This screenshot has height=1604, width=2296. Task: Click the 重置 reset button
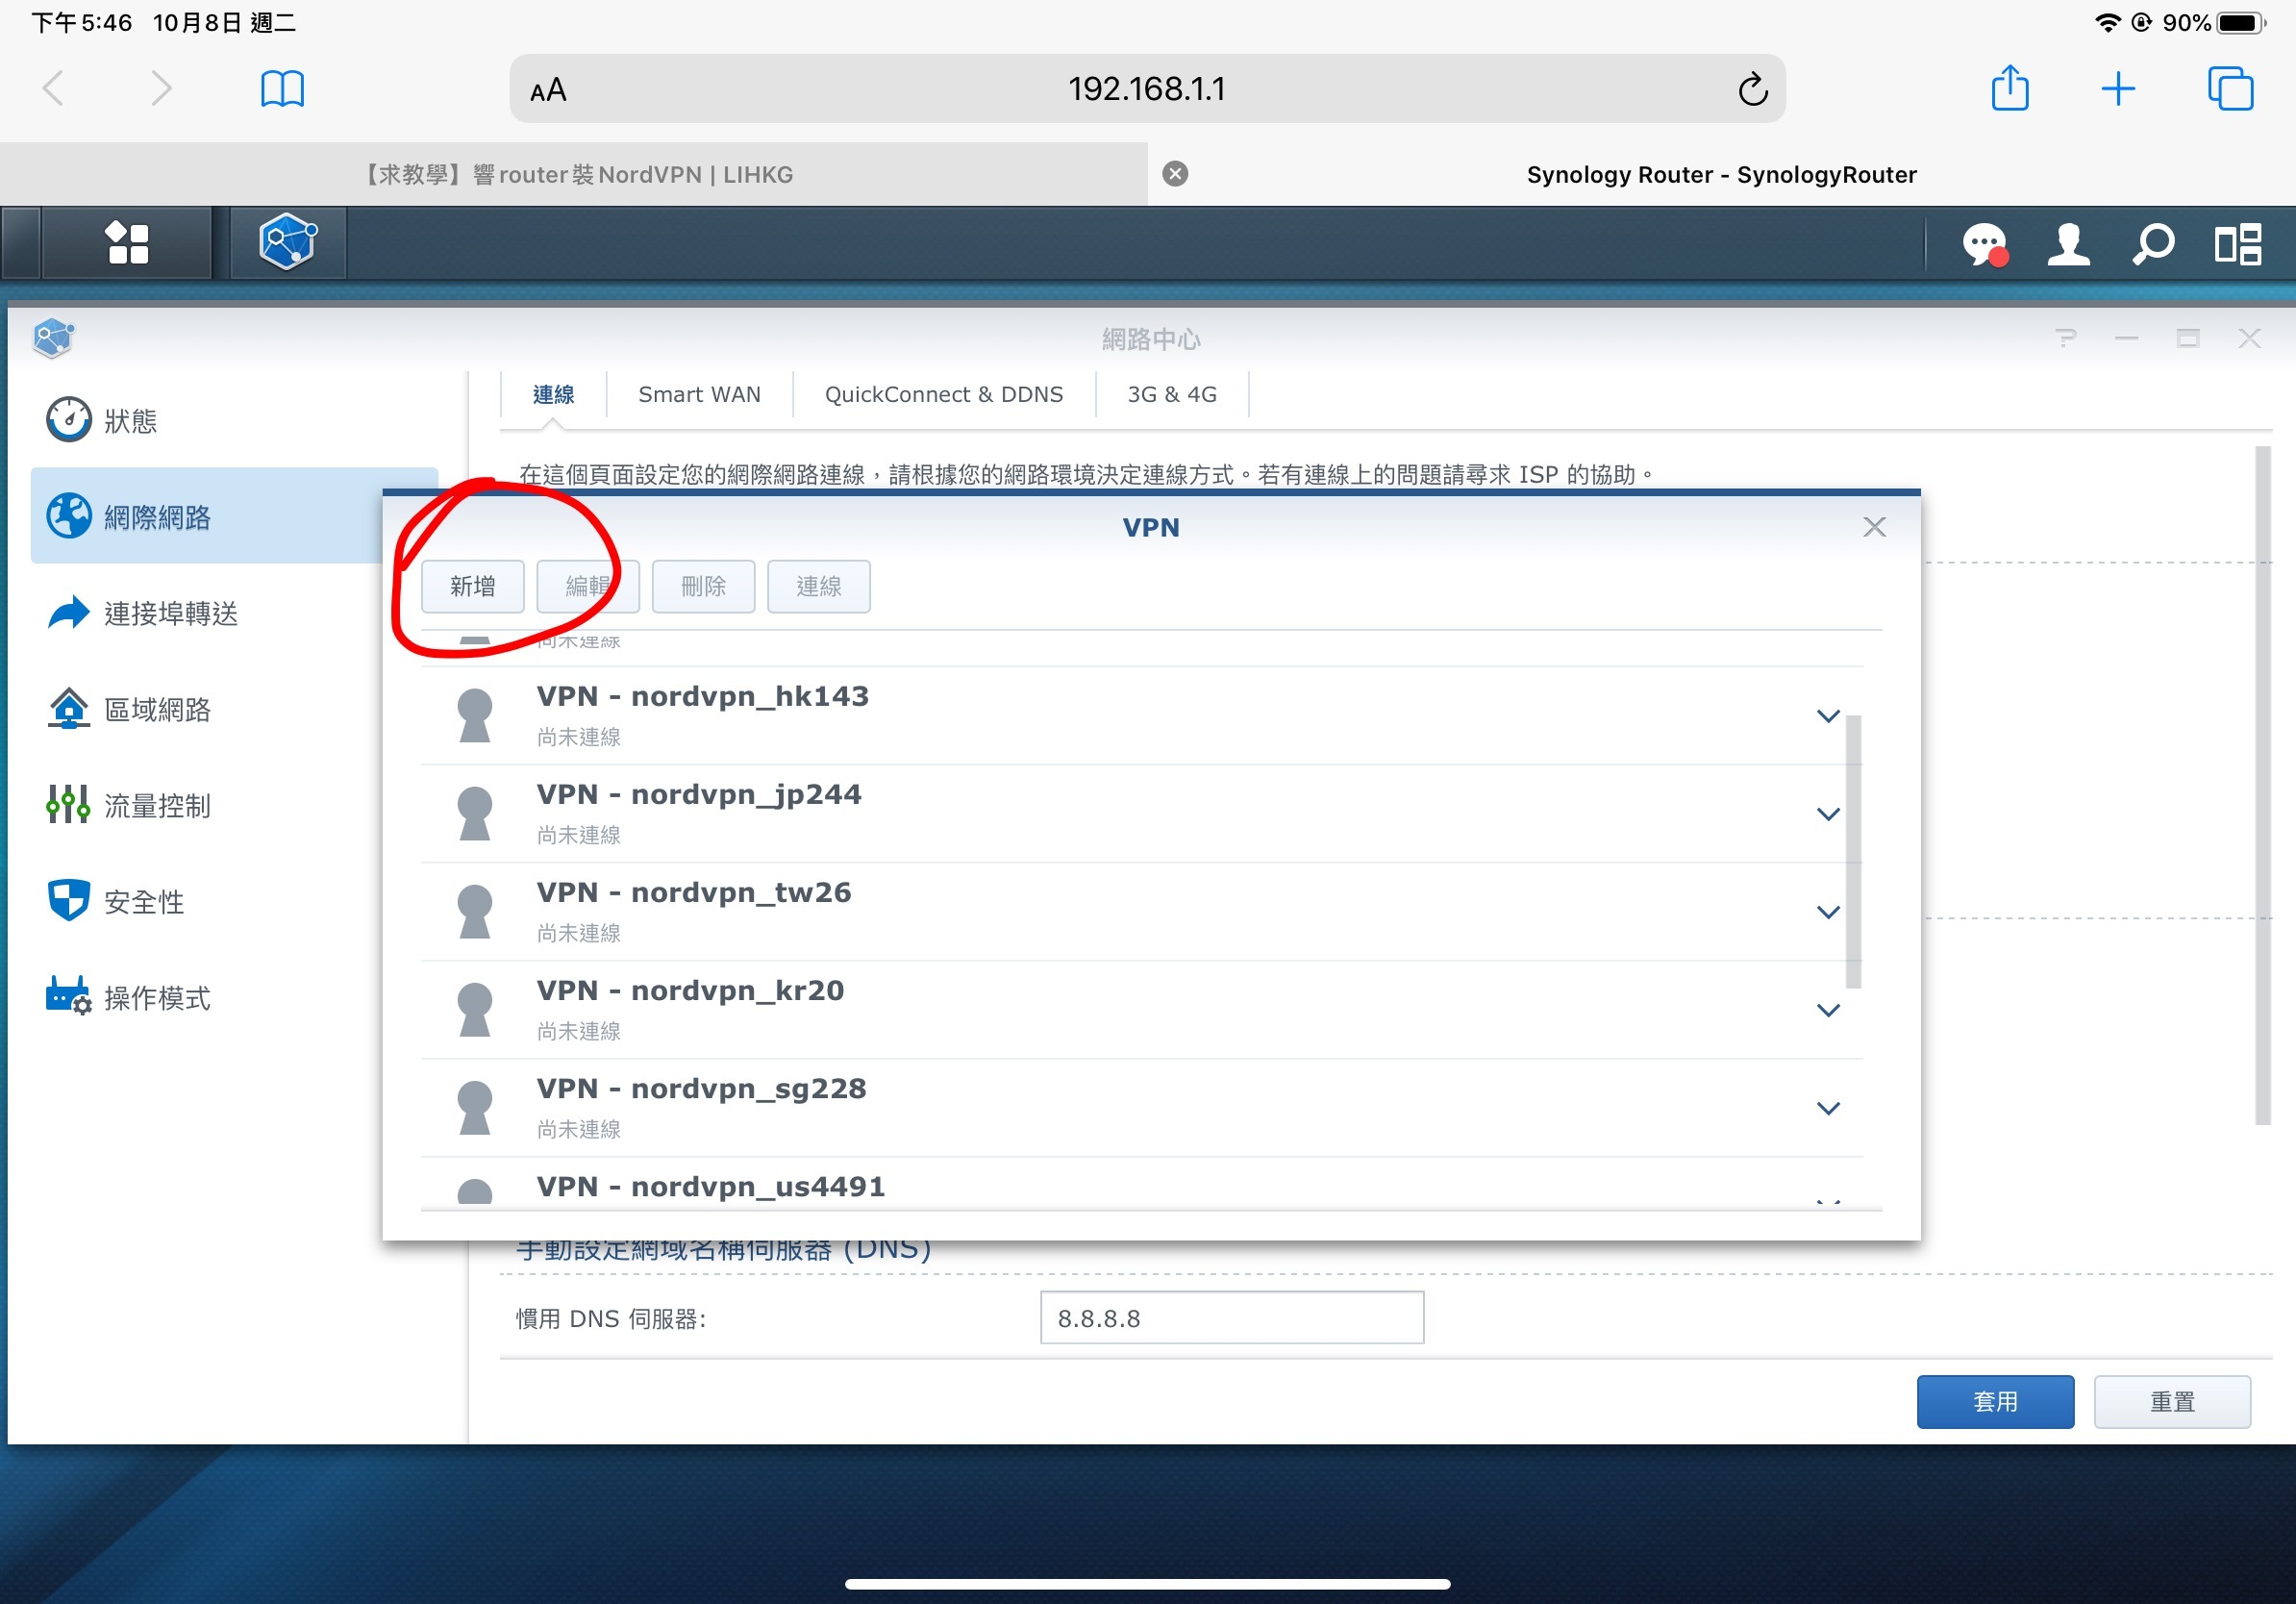point(2172,1401)
